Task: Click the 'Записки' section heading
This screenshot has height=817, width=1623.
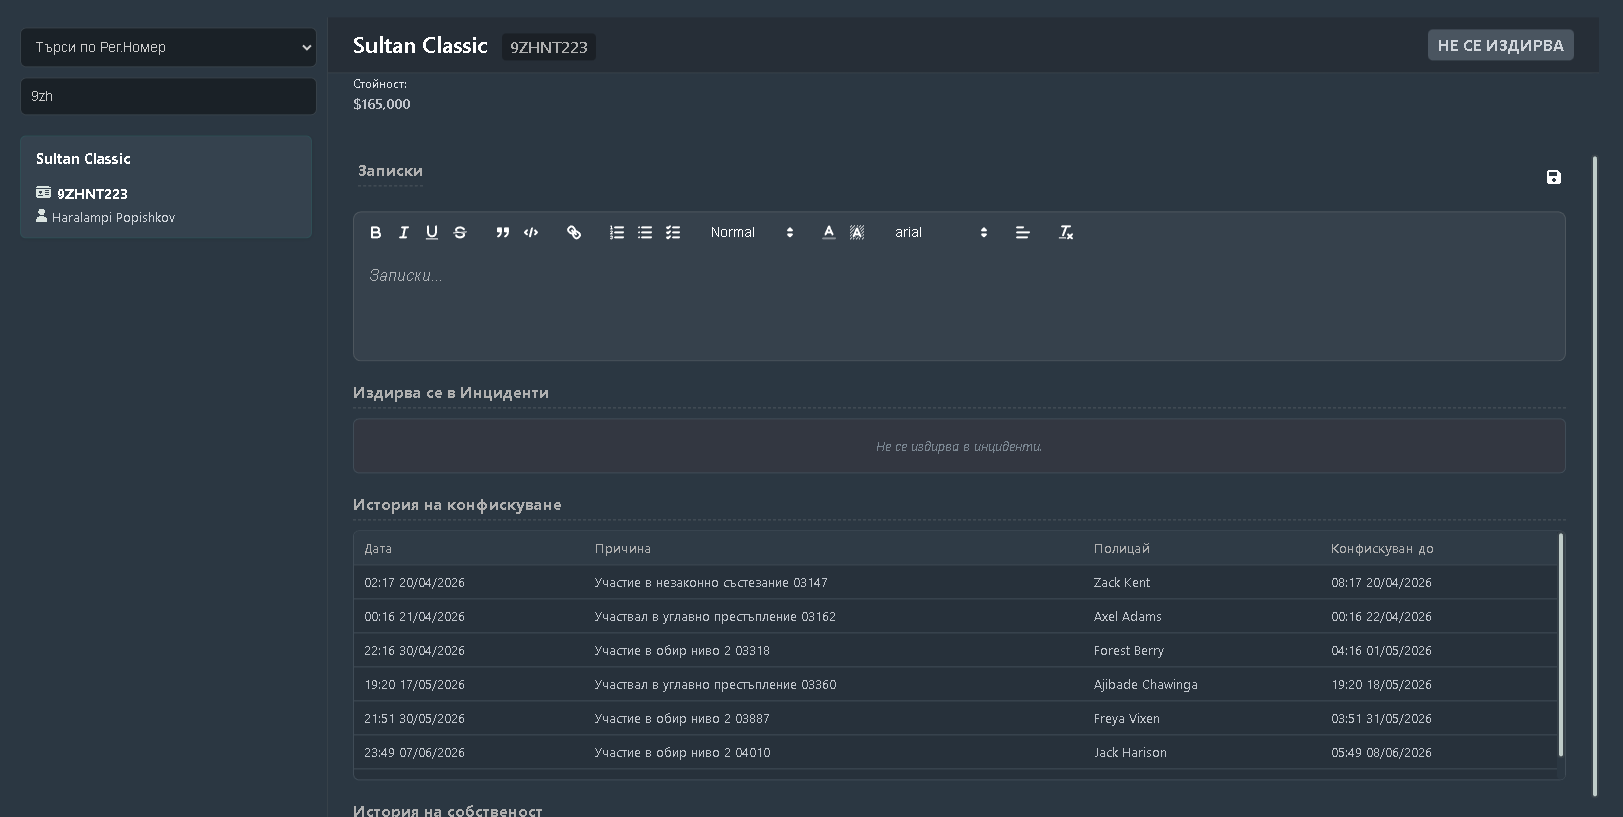Action: (x=390, y=171)
